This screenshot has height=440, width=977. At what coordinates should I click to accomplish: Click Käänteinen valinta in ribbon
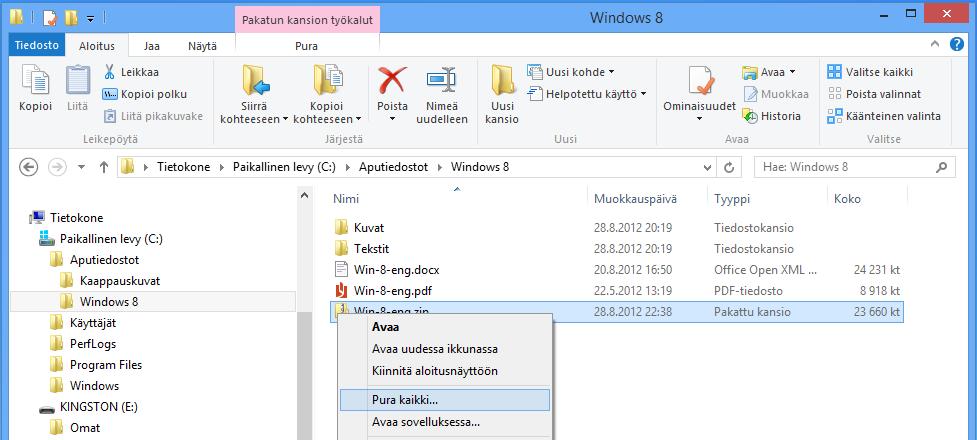(884, 116)
